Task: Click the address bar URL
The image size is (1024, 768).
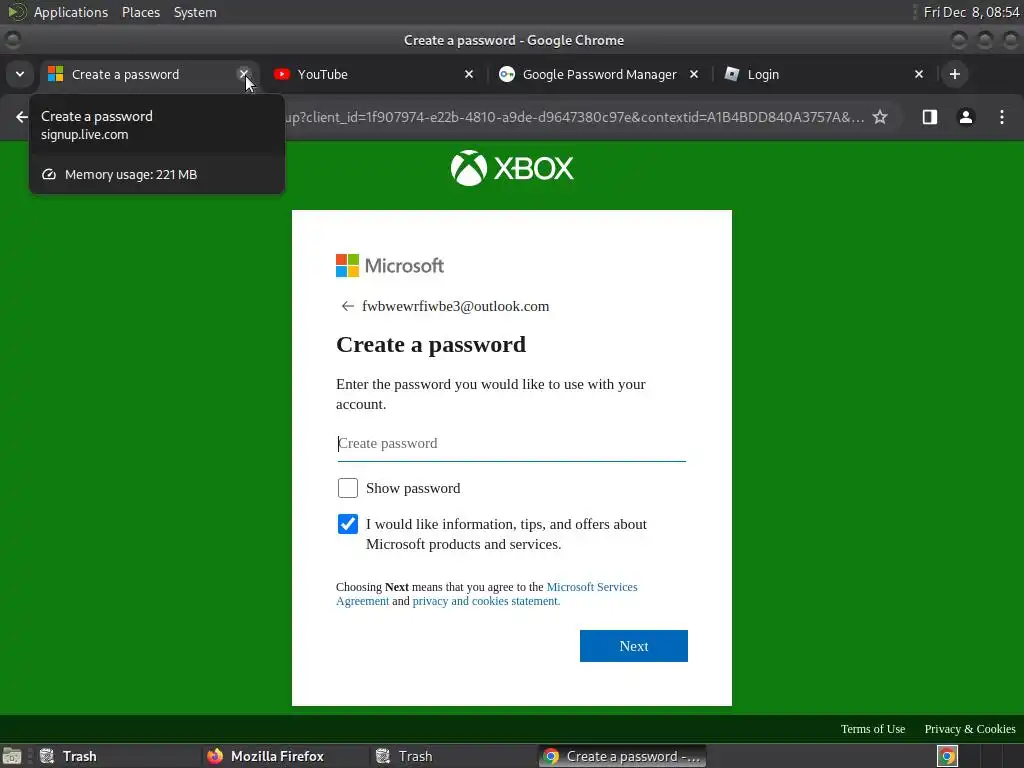Action: tap(575, 117)
